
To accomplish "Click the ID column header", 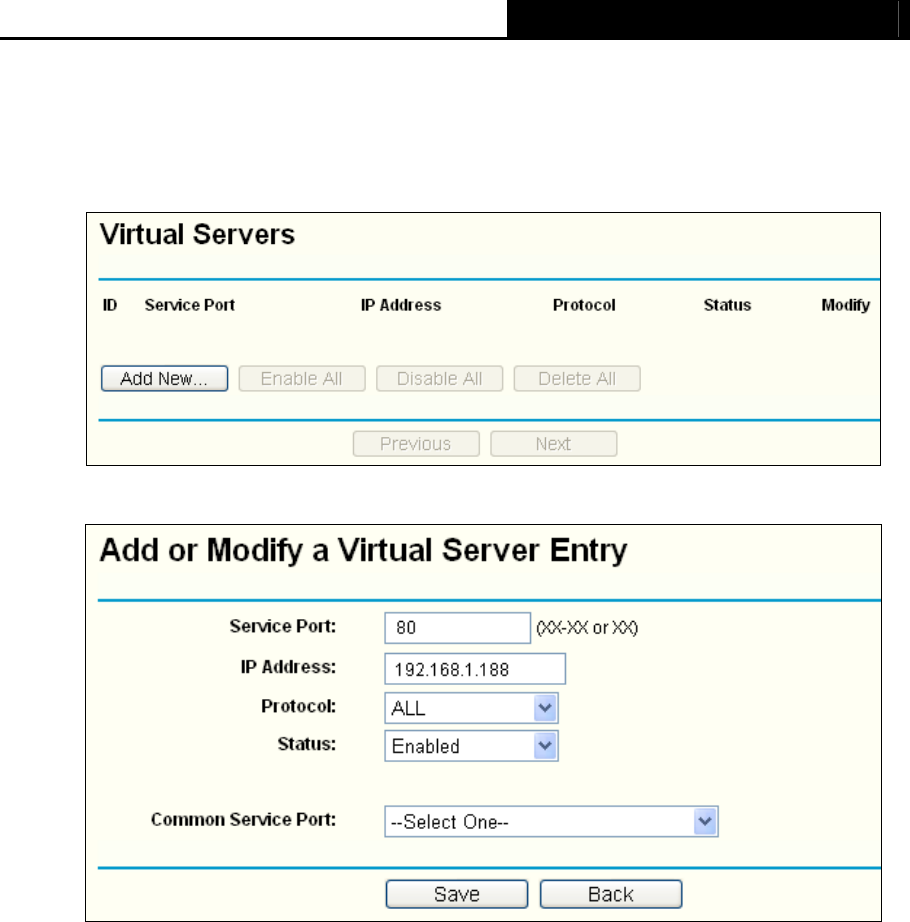I will coord(110,305).
